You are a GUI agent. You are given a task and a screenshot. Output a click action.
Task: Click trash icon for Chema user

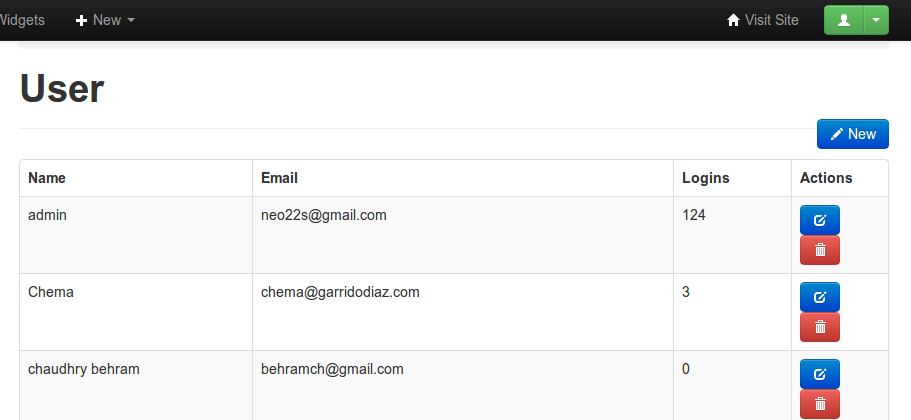[x=820, y=327]
